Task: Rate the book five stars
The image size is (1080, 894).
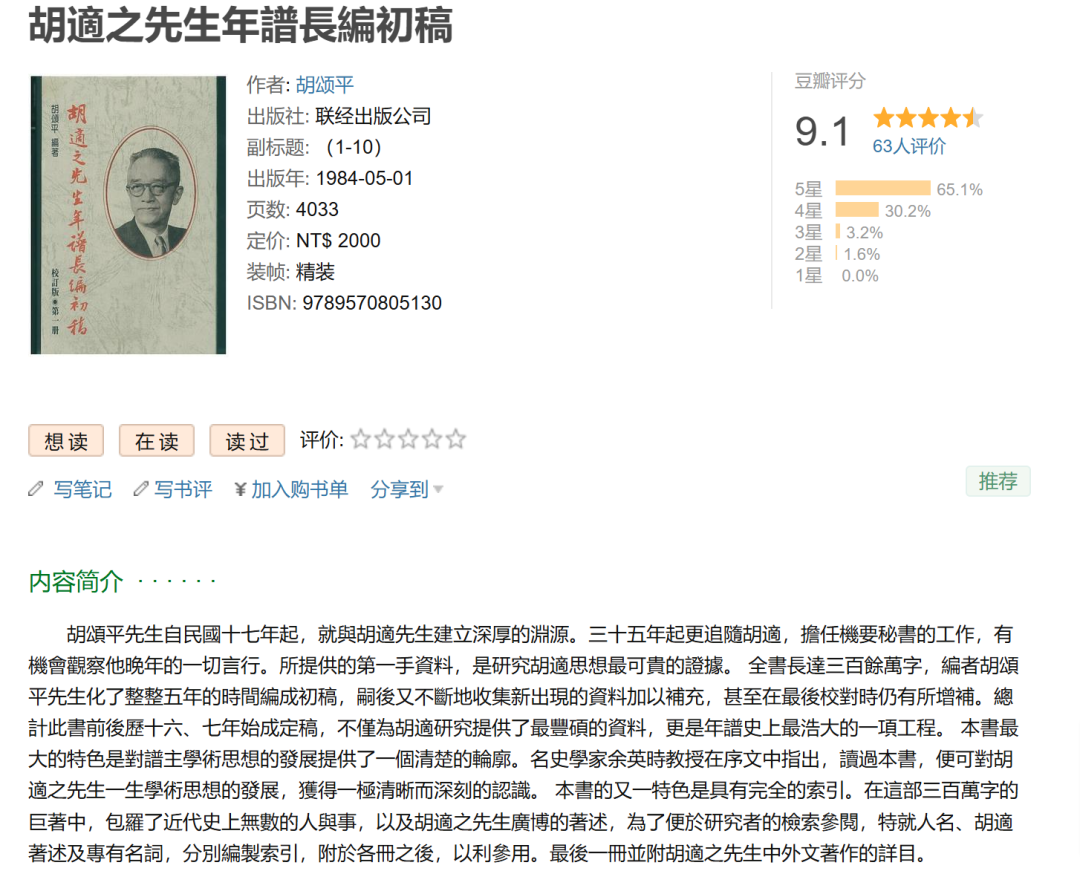Action: click(455, 439)
